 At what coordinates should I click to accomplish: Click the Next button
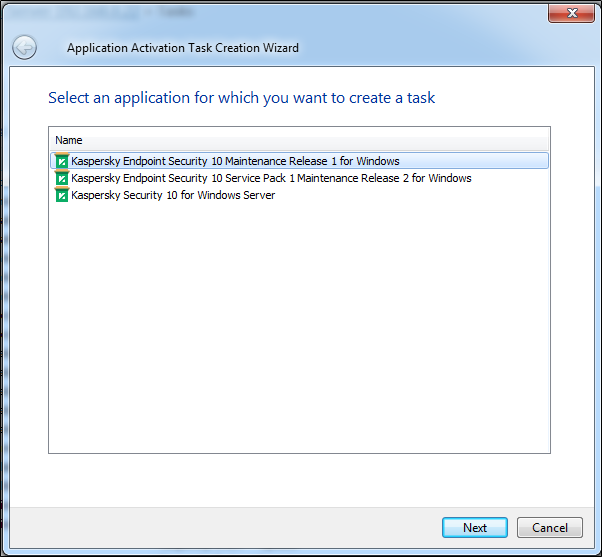click(x=475, y=527)
